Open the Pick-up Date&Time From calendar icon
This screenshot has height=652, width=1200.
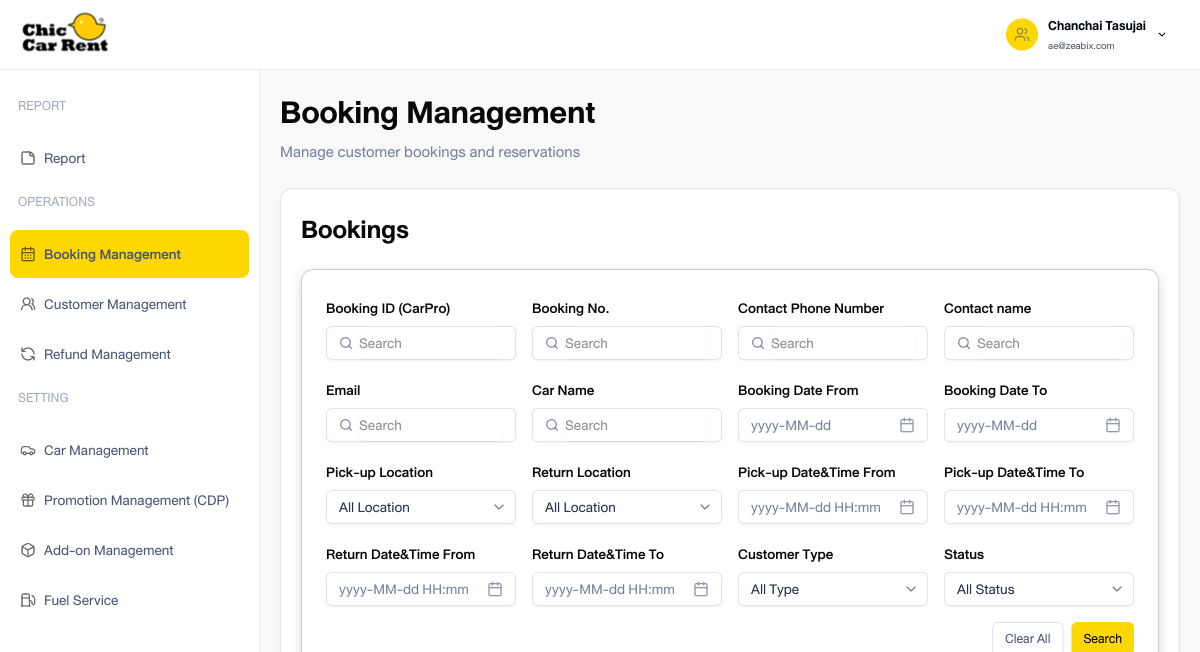click(x=907, y=507)
